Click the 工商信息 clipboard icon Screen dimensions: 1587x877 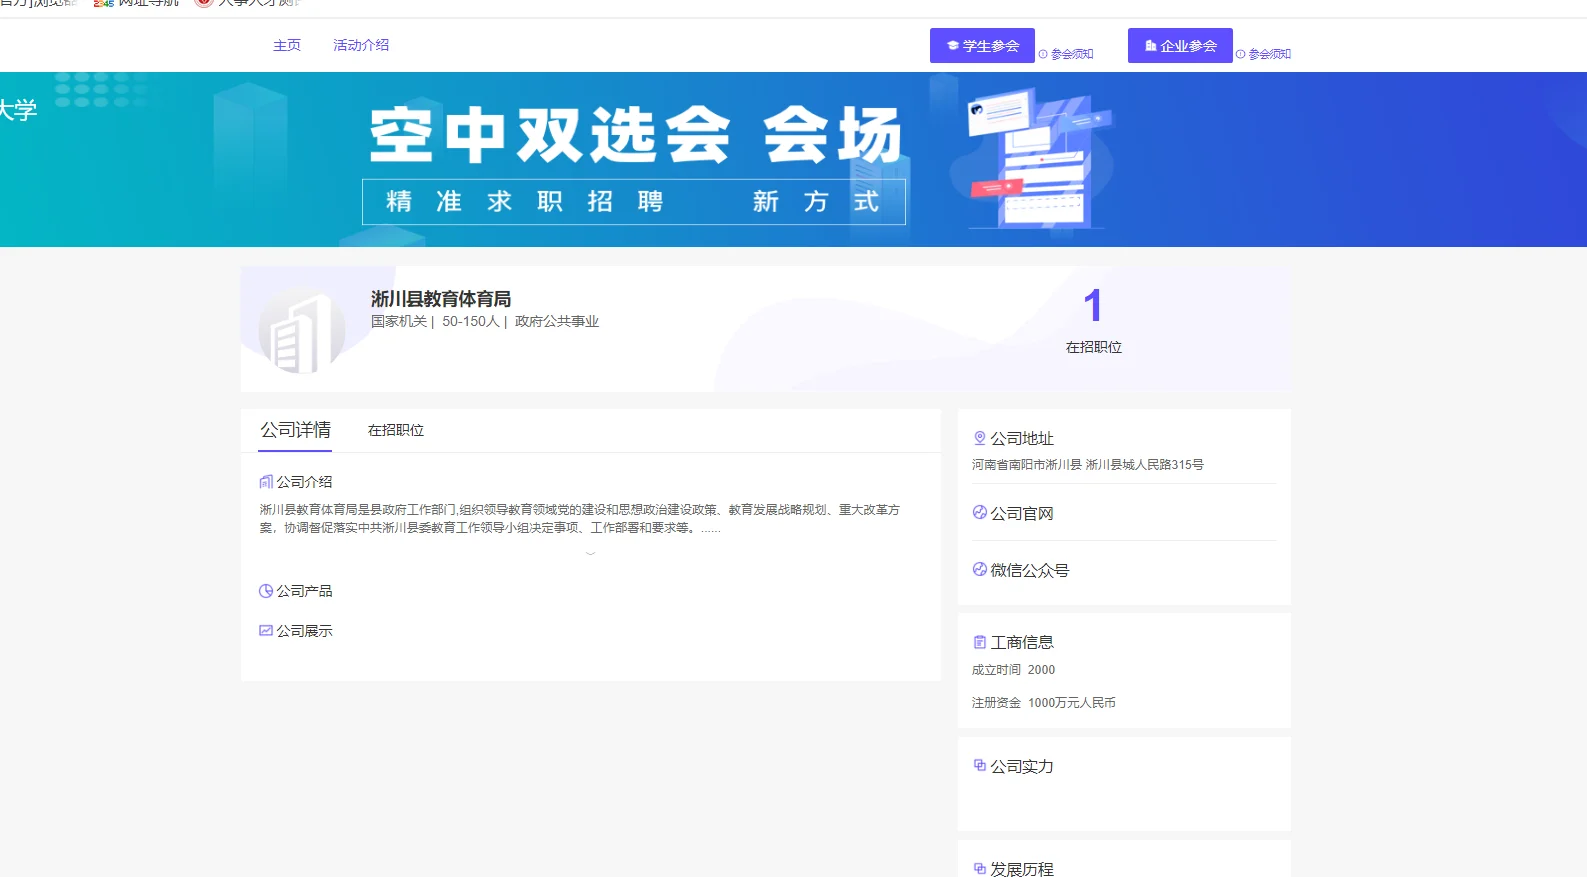tap(980, 642)
